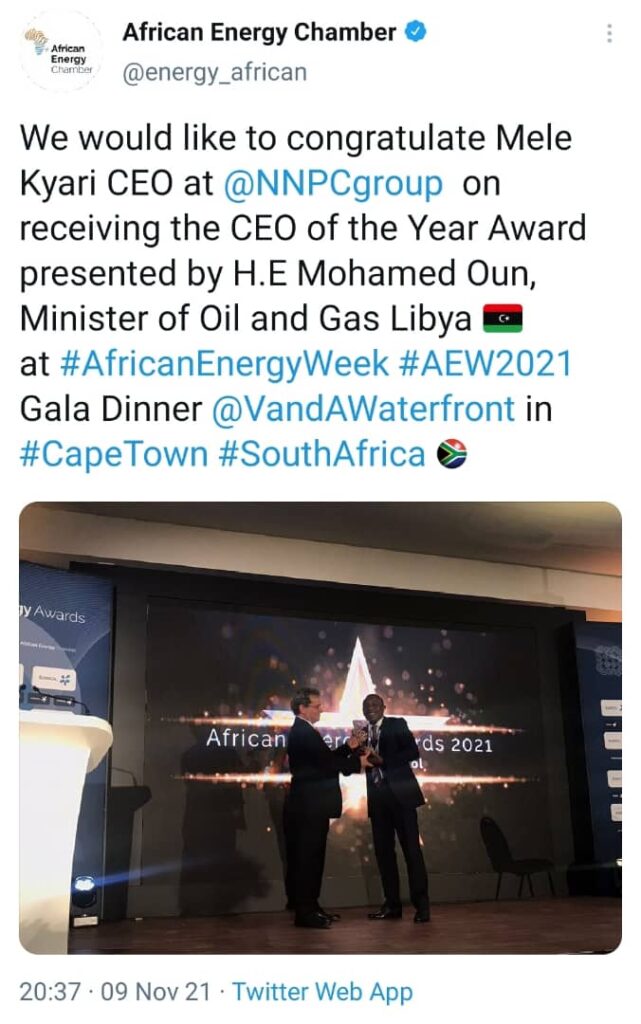
Task: Open the #CapeTown hashtag
Action: 114,455
